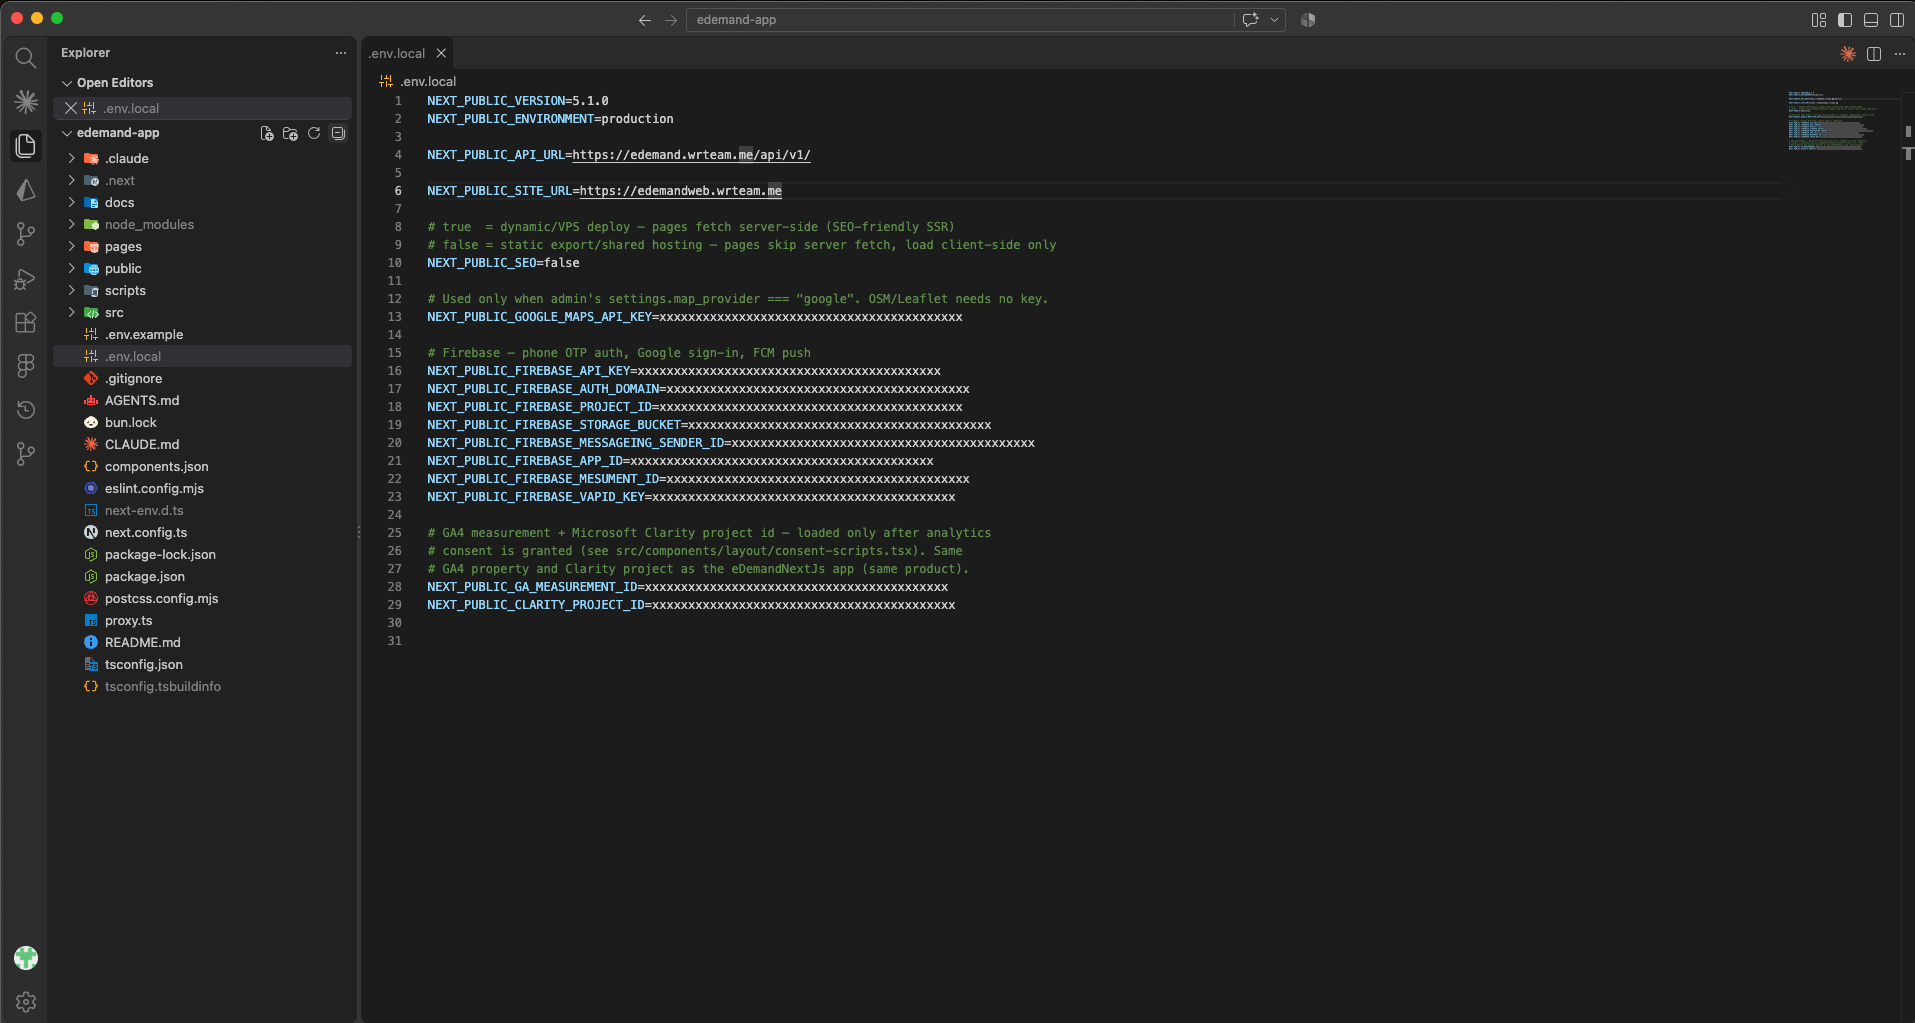Open the Manage settings gear
Viewport: 1915px width, 1023px height.
26,1001
